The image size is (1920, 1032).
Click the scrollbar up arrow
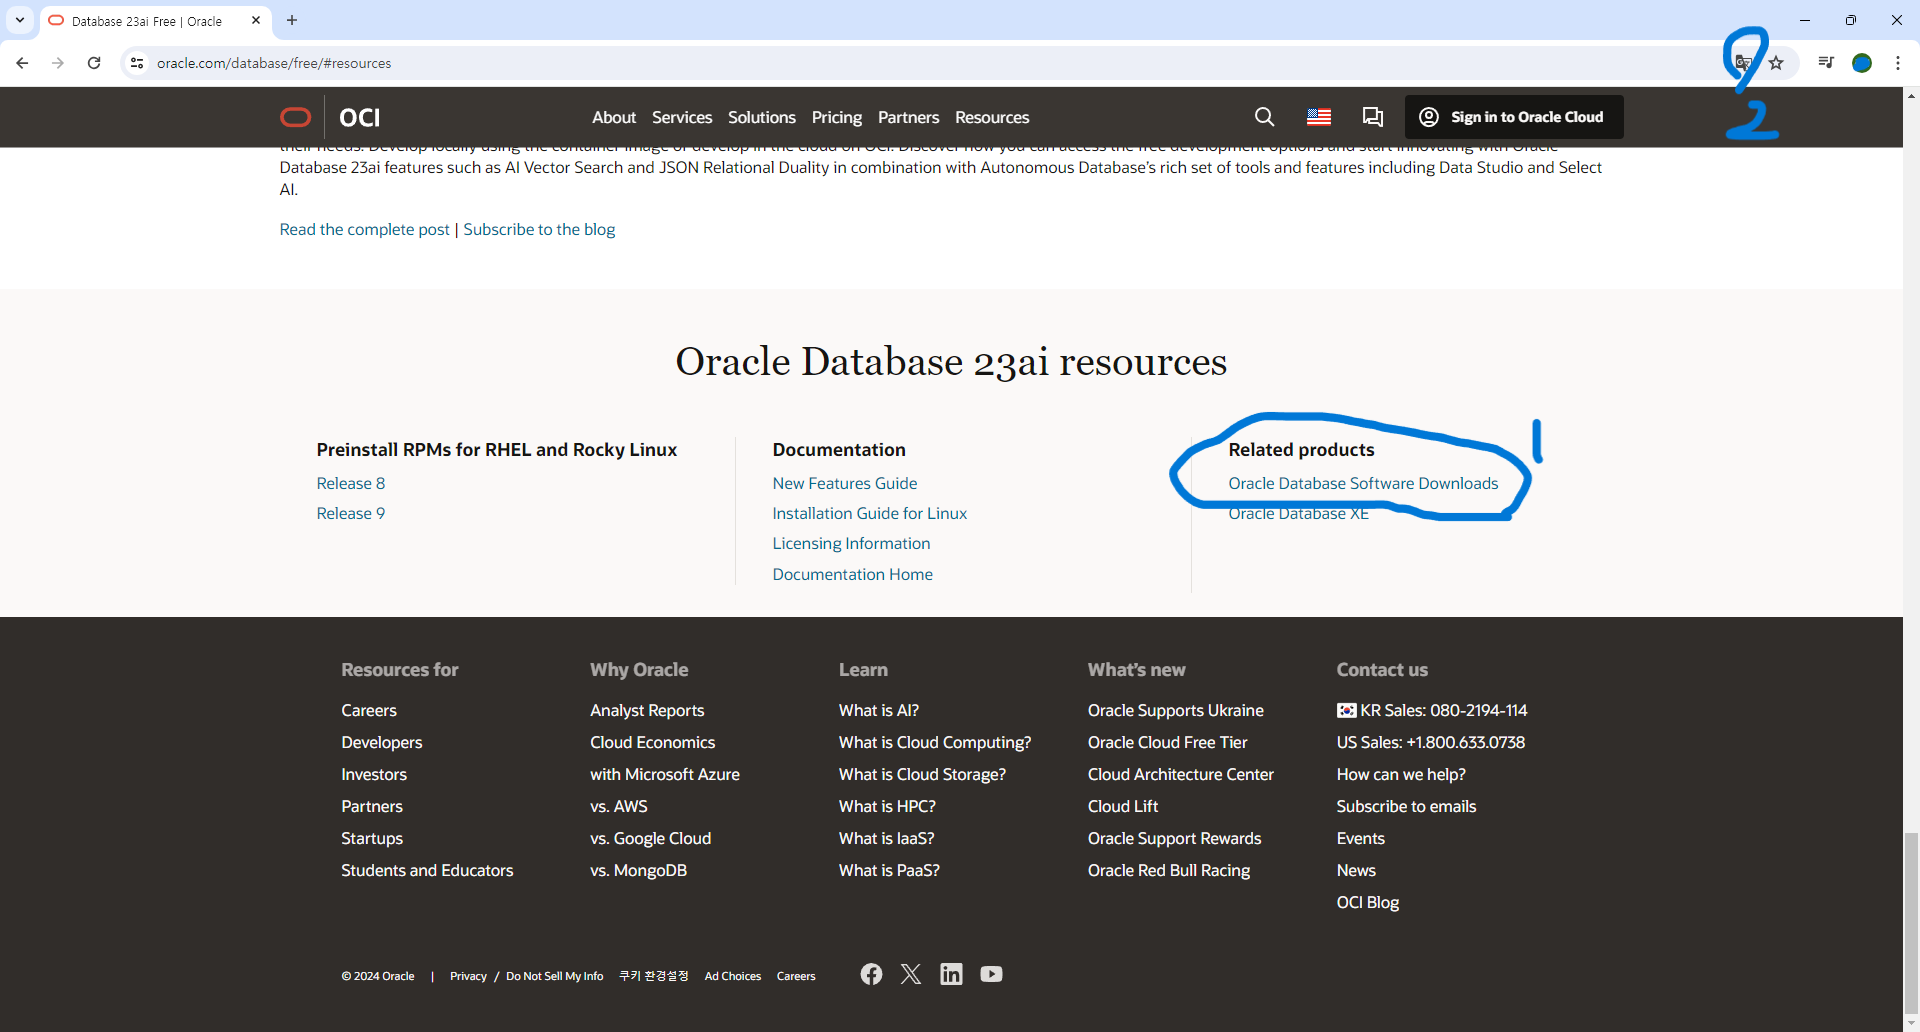[x=1911, y=96]
